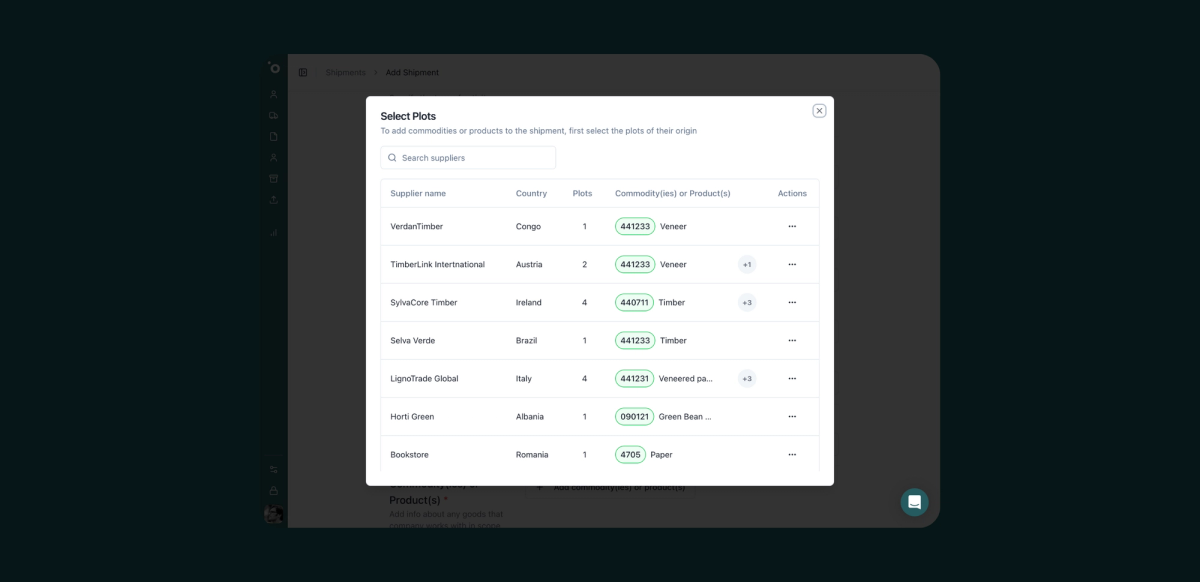The width and height of the screenshot is (1200, 582).
Task: Select LignoTrade Global supplier name
Action: pyautogui.click(x=424, y=378)
